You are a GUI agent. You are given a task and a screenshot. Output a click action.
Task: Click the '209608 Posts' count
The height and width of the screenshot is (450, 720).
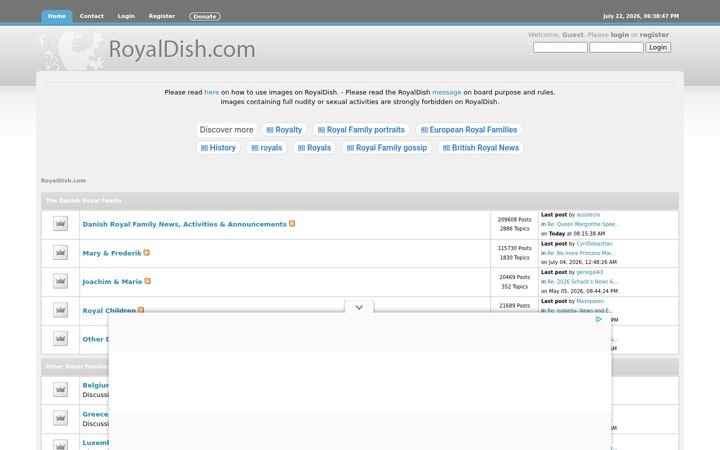515,219
